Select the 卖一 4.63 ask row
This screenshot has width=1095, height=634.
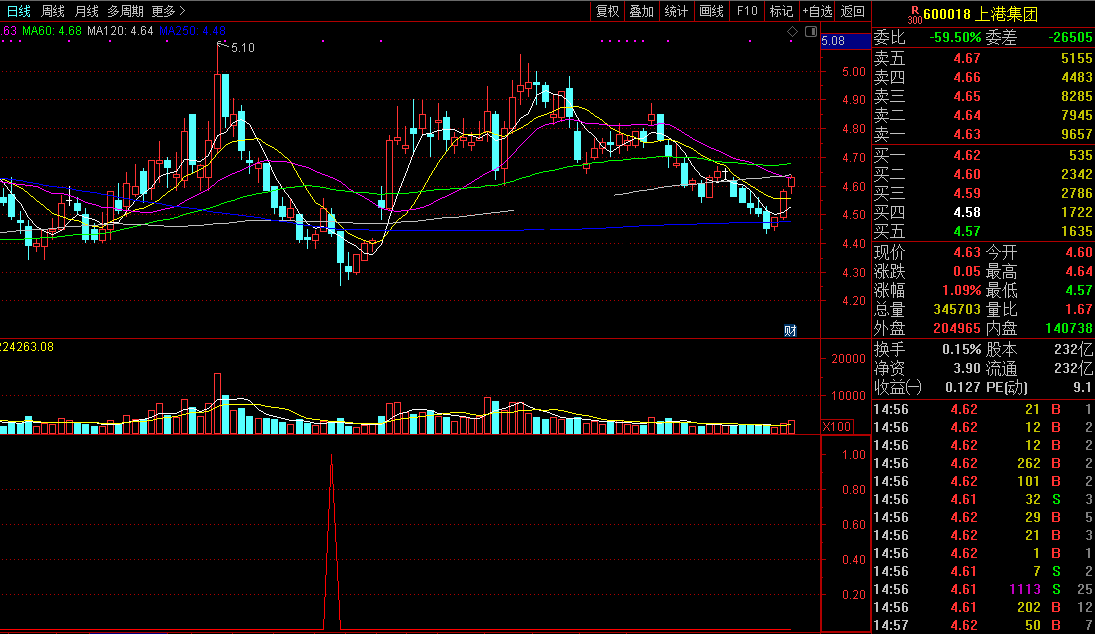pos(983,134)
